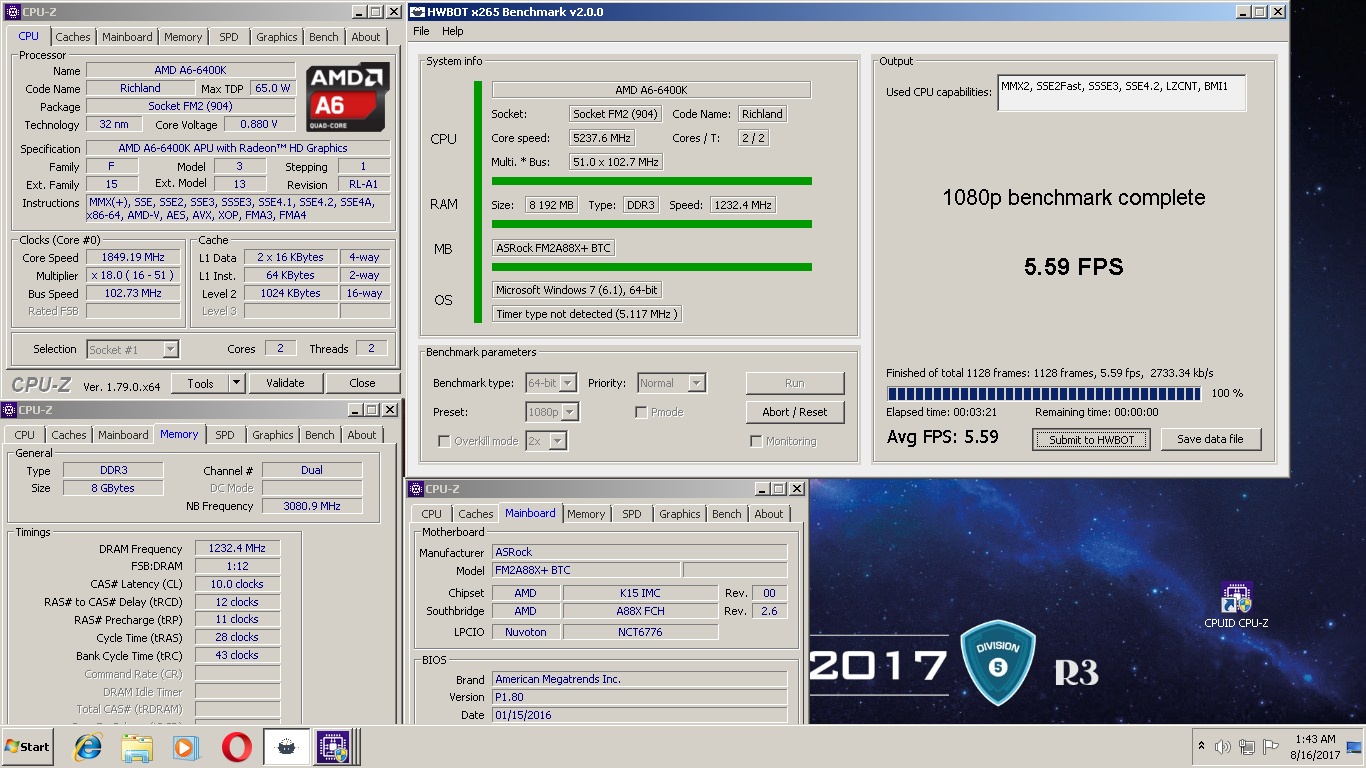Switch to CPU-Z taskbar icon
Viewport: 1366px width, 768px height.
click(334, 746)
